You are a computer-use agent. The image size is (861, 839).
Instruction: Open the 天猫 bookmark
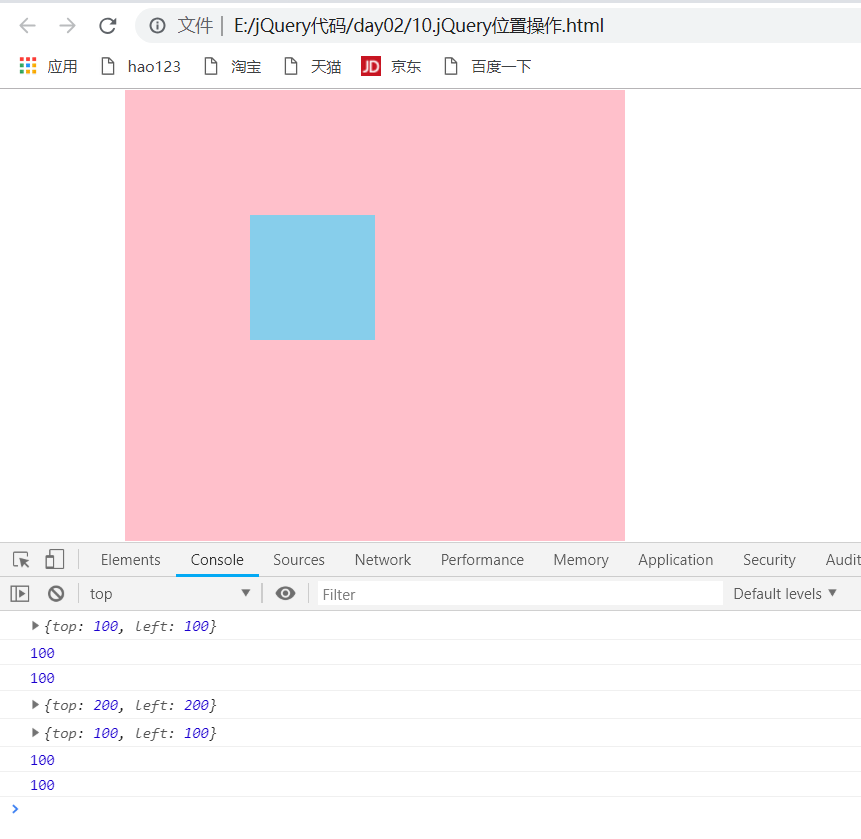tap(313, 66)
